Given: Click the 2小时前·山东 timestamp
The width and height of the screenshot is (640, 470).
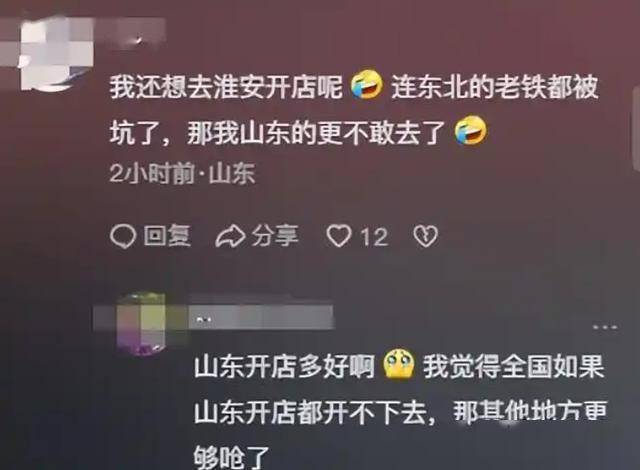Looking at the screenshot, I should click(x=182, y=174).
